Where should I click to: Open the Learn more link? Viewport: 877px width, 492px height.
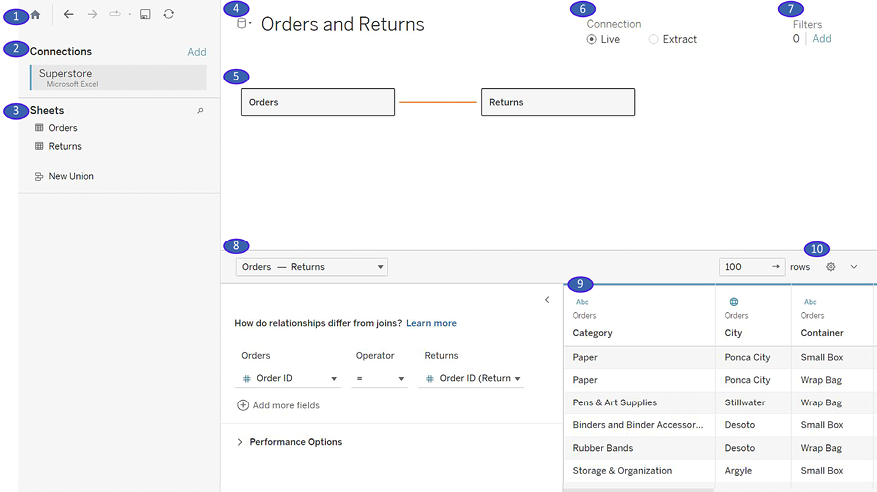(x=431, y=323)
